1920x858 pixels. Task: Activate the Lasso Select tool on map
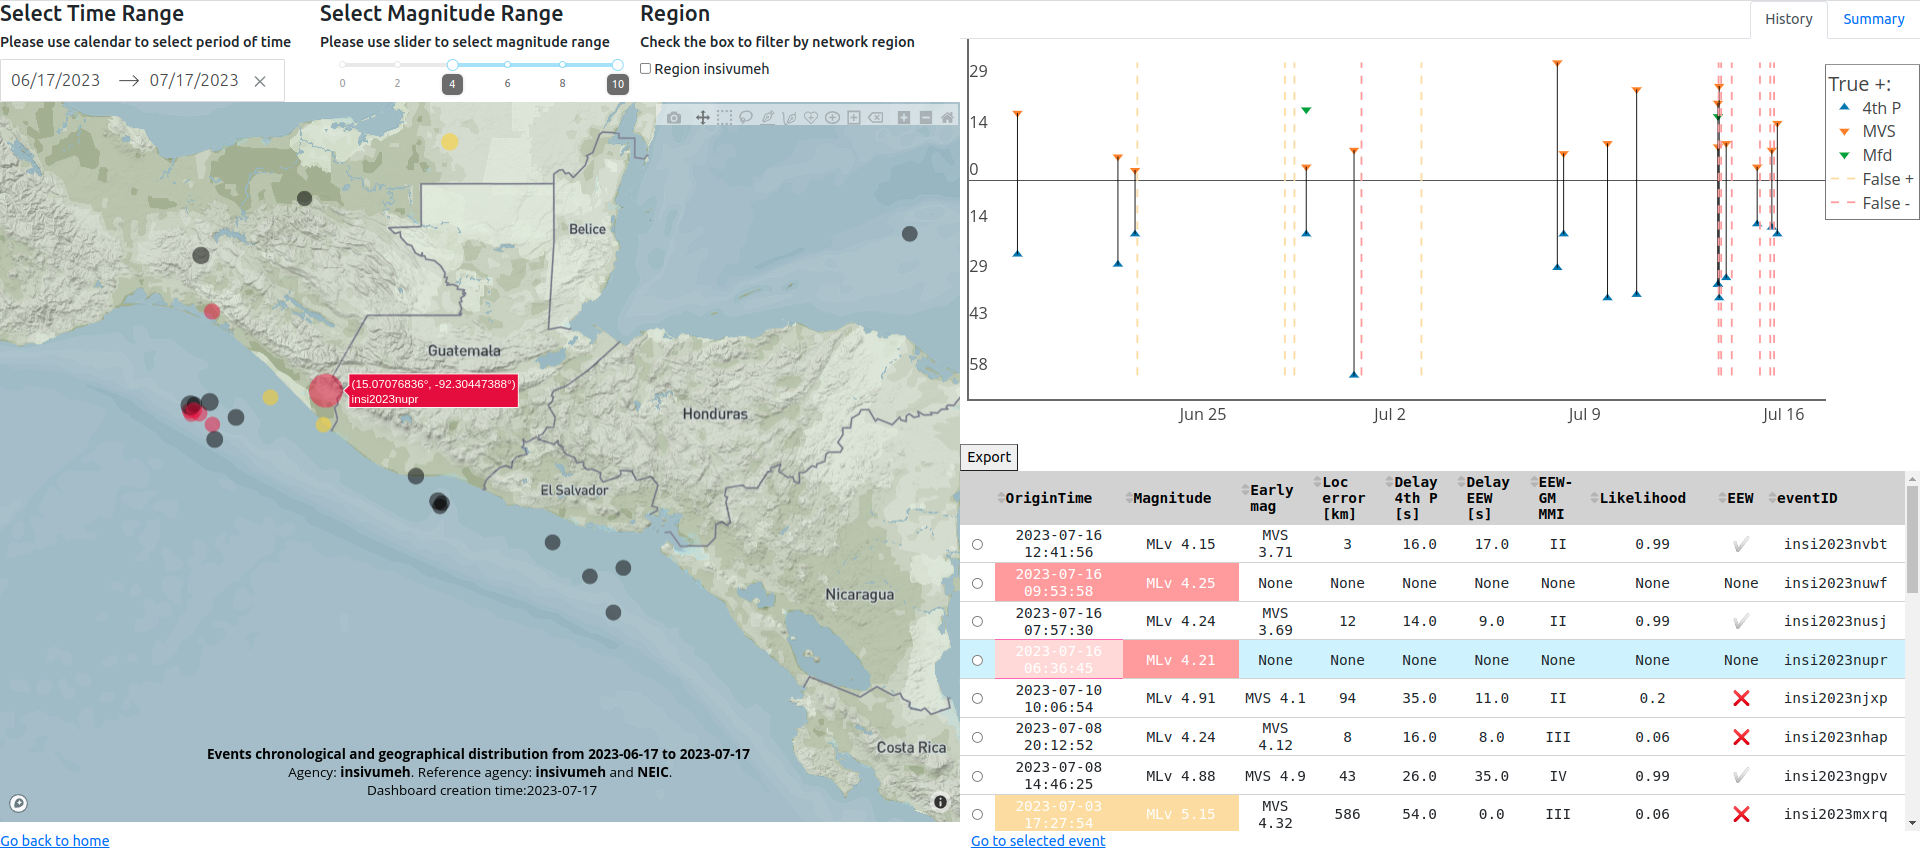click(746, 118)
